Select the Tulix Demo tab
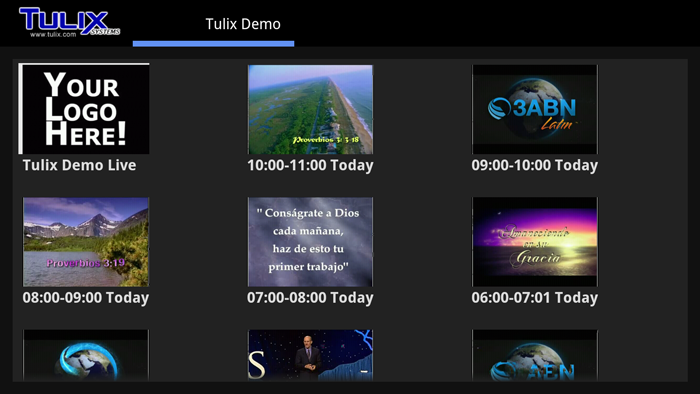The height and width of the screenshot is (394, 700). [243, 24]
